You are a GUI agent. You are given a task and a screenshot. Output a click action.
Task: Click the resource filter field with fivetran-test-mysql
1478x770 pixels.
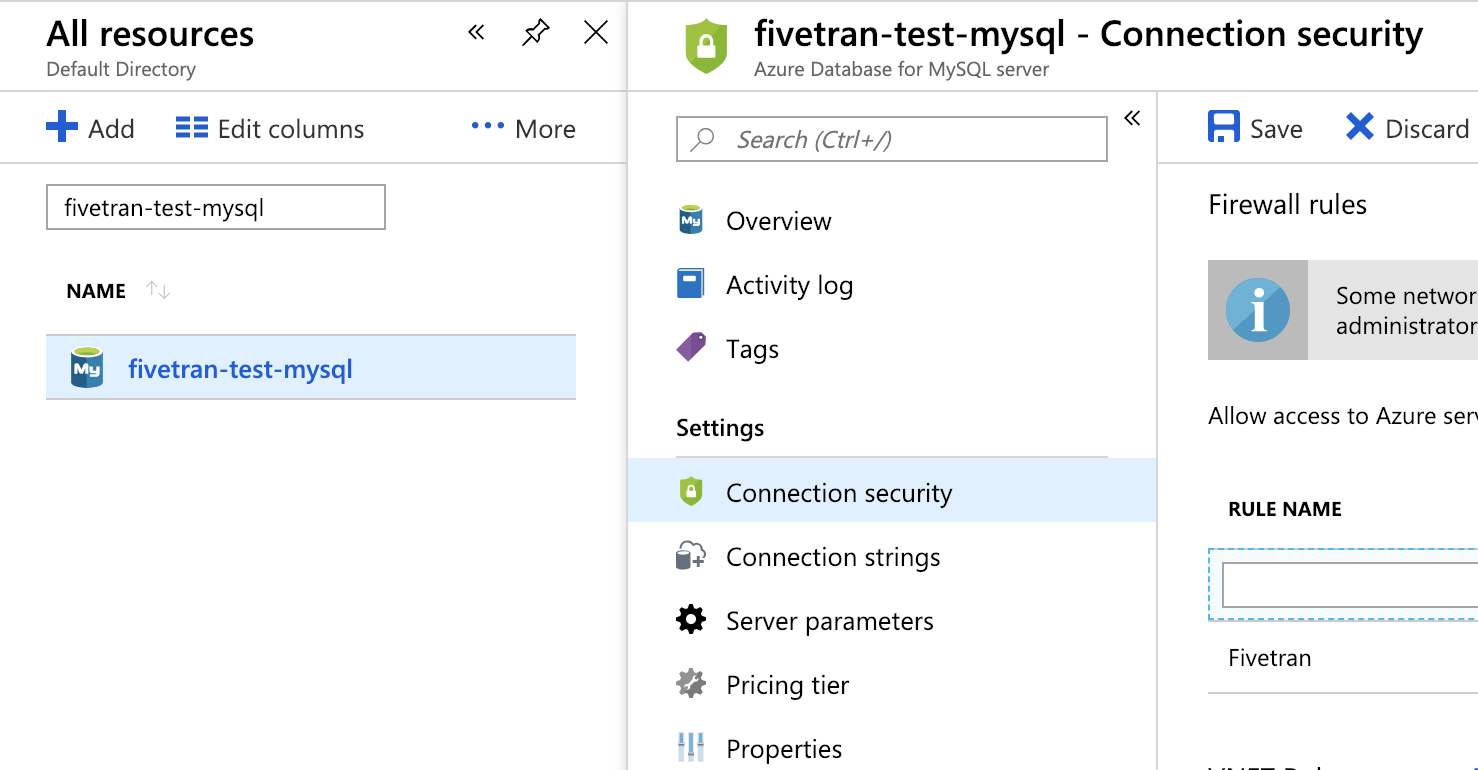pos(216,207)
